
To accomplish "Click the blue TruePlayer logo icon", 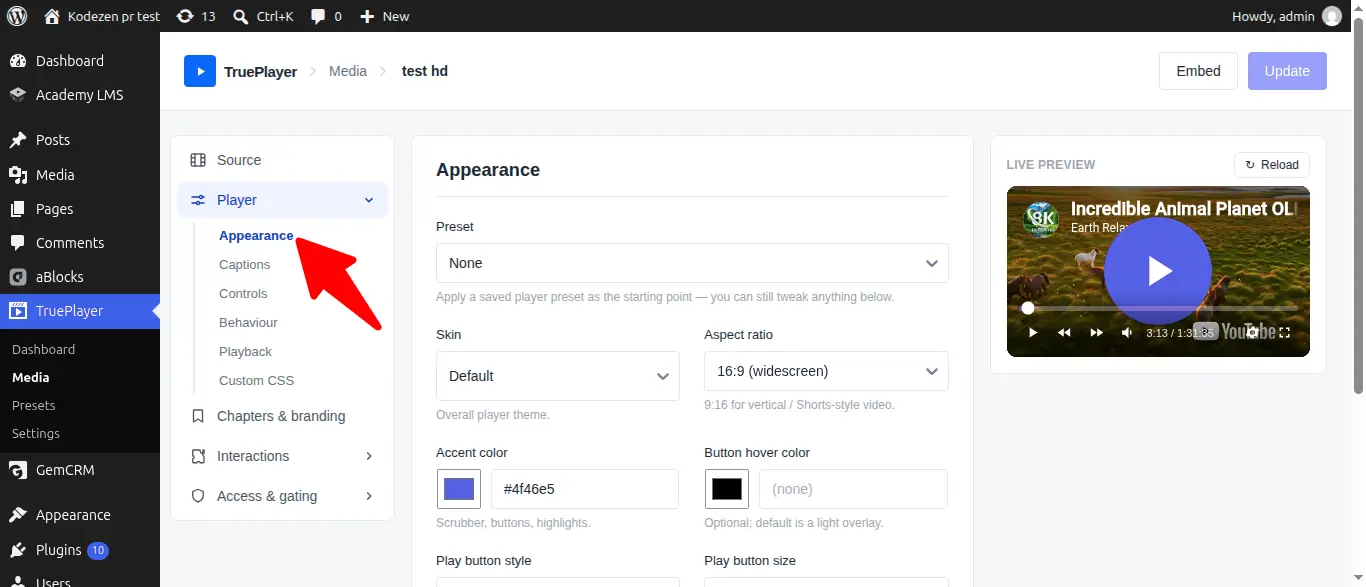I will (200, 71).
